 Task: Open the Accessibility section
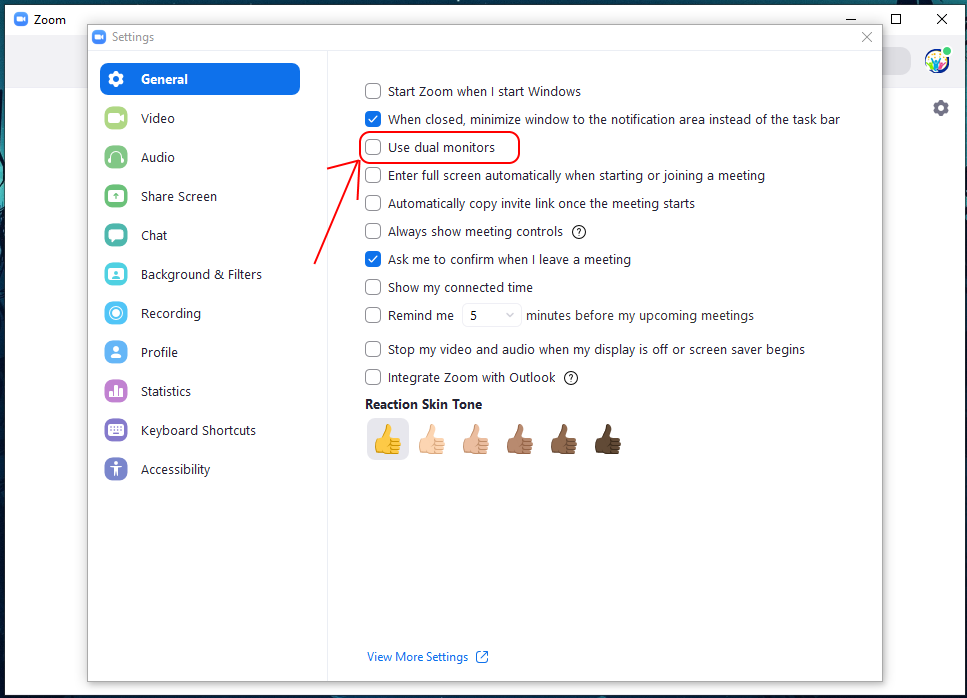click(200, 469)
